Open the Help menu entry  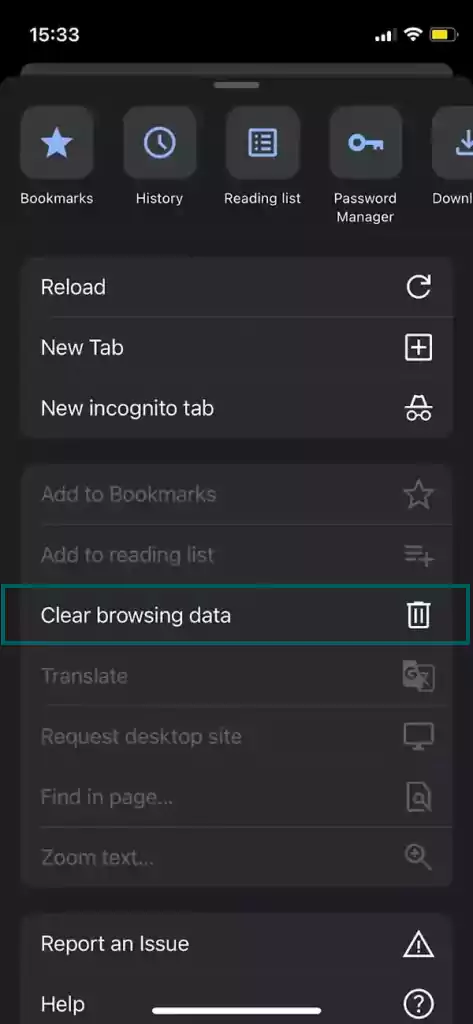(236, 1002)
